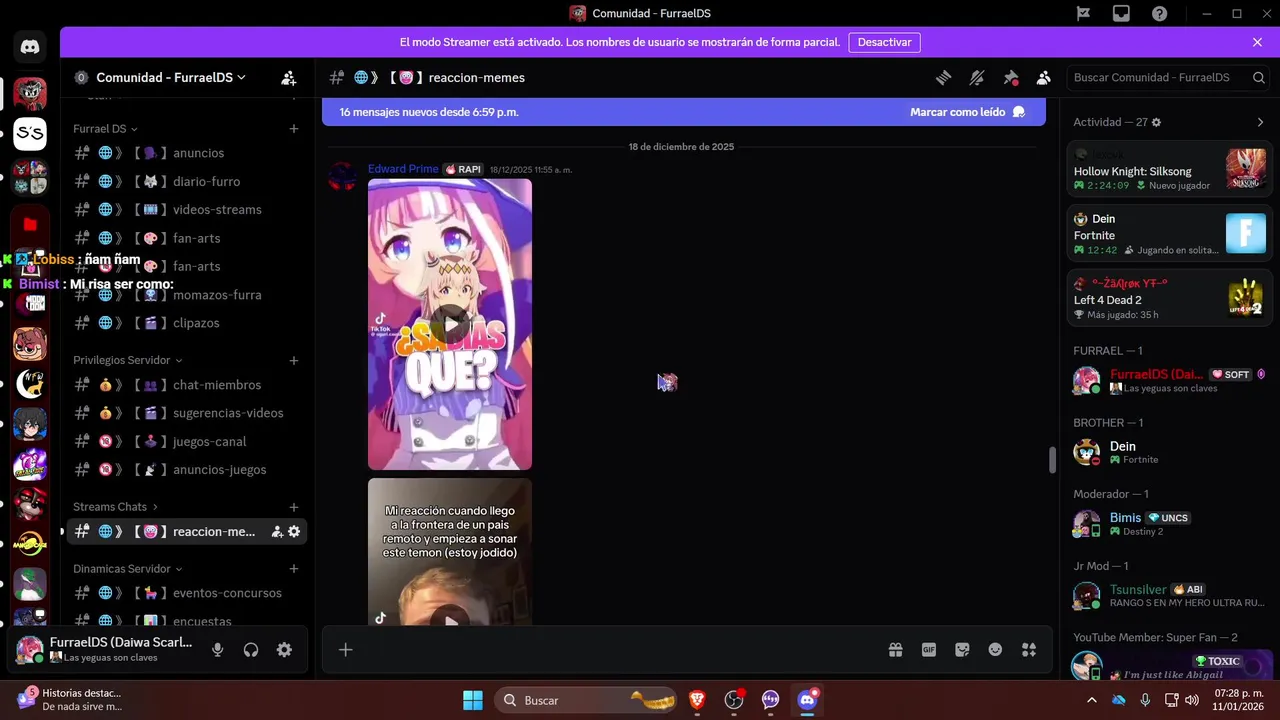This screenshot has height=720, width=1280.
Task: Collapse Privilegios Servidor category
Action: tap(128, 360)
